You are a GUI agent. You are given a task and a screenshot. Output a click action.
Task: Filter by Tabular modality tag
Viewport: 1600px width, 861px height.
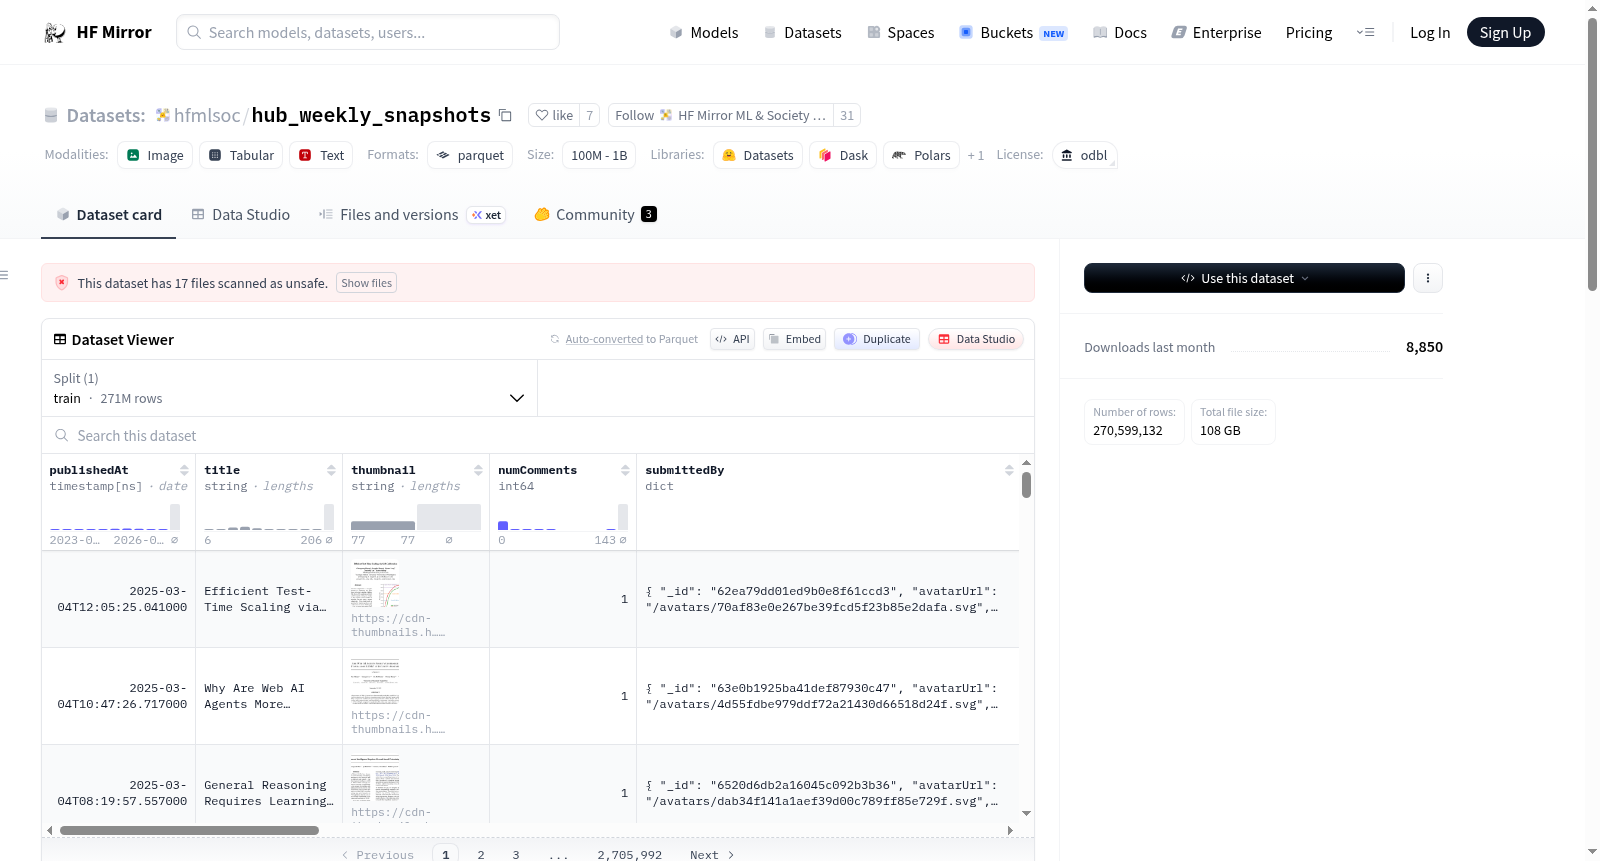241,155
